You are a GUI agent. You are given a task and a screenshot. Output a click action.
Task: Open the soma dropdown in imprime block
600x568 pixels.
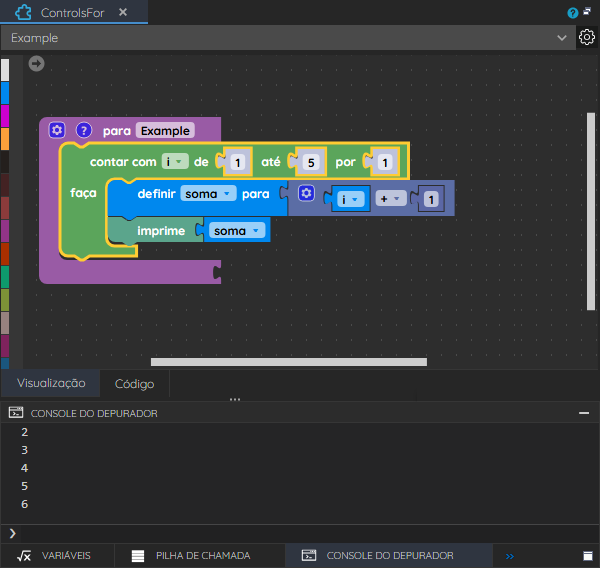(237, 230)
